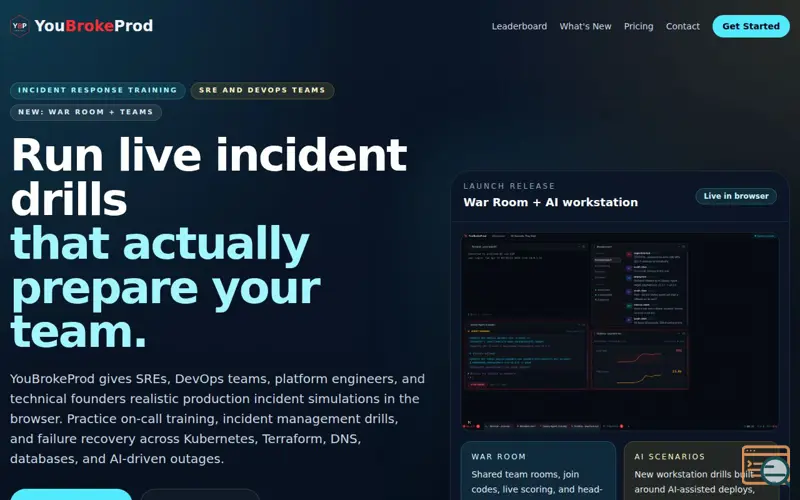The width and height of the screenshot is (800, 500).
Task: Open the Contact nav link
Action: coord(683,27)
